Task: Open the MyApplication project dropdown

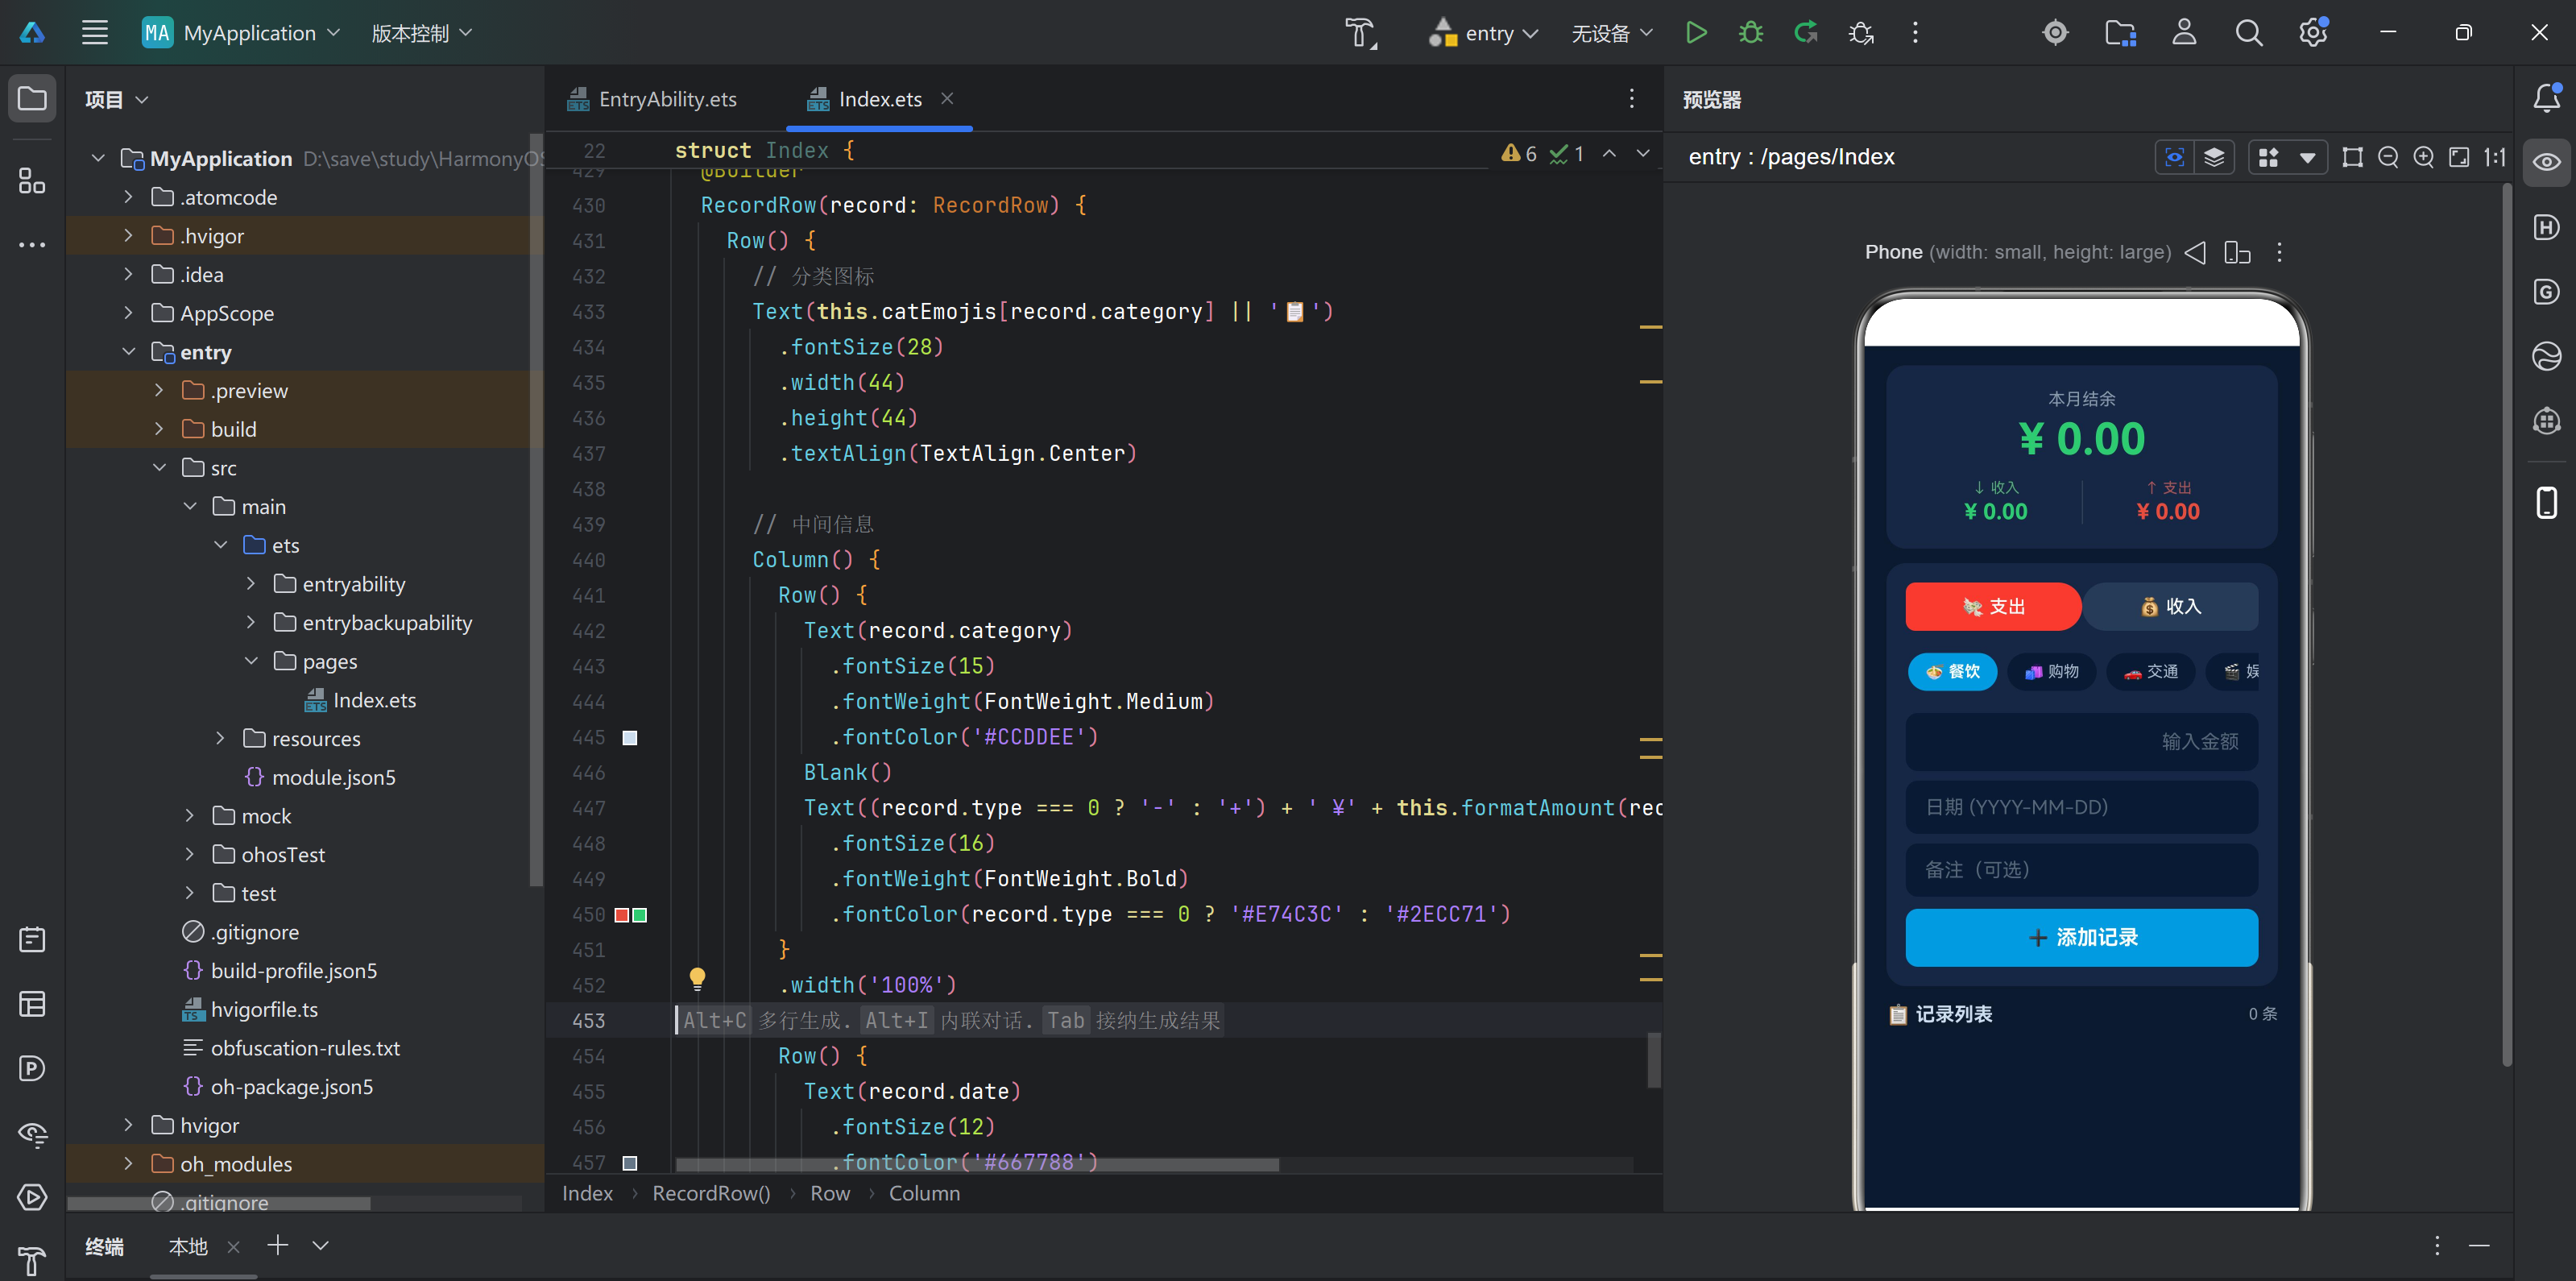Action: click(x=241, y=33)
